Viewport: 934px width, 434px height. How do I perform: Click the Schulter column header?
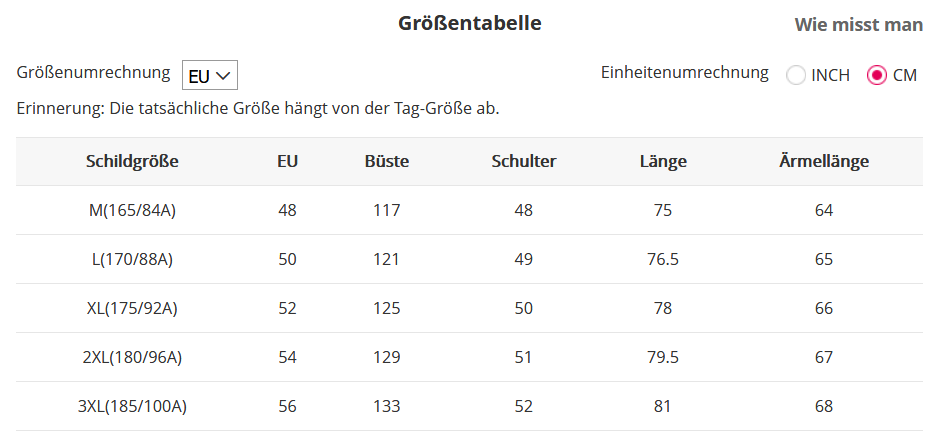coord(524,161)
